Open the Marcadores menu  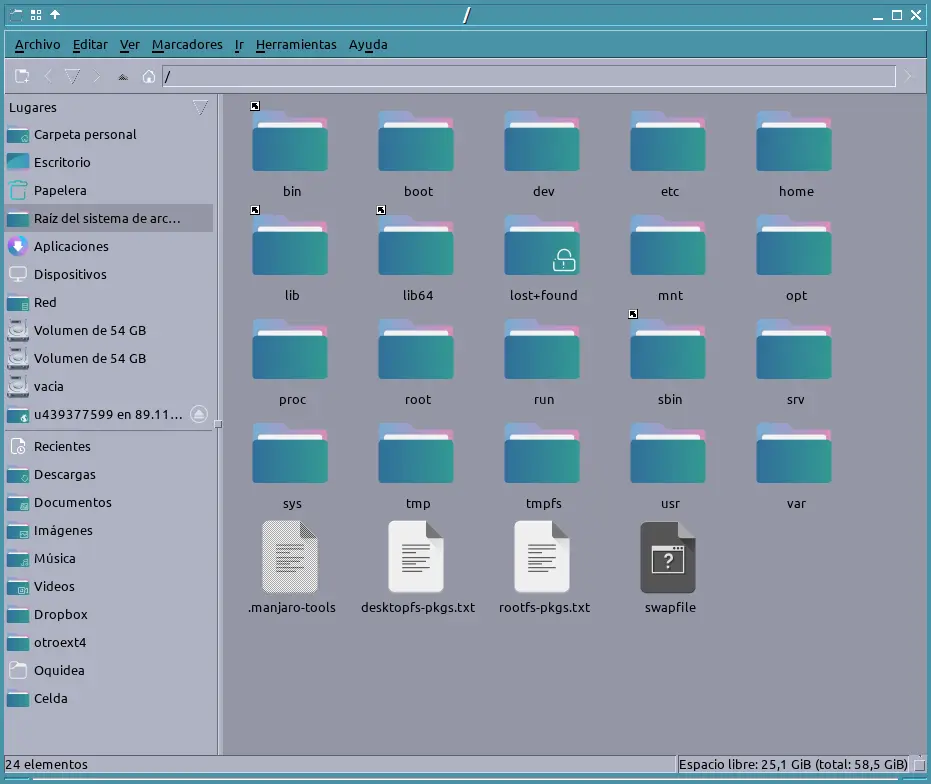click(x=187, y=45)
